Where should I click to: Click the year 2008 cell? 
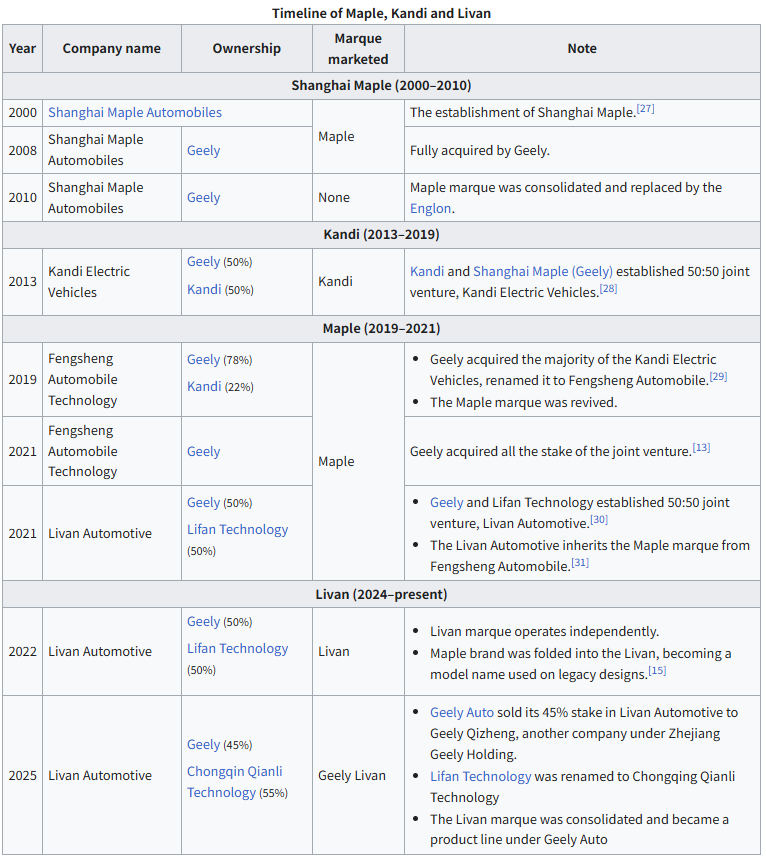(23, 150)
